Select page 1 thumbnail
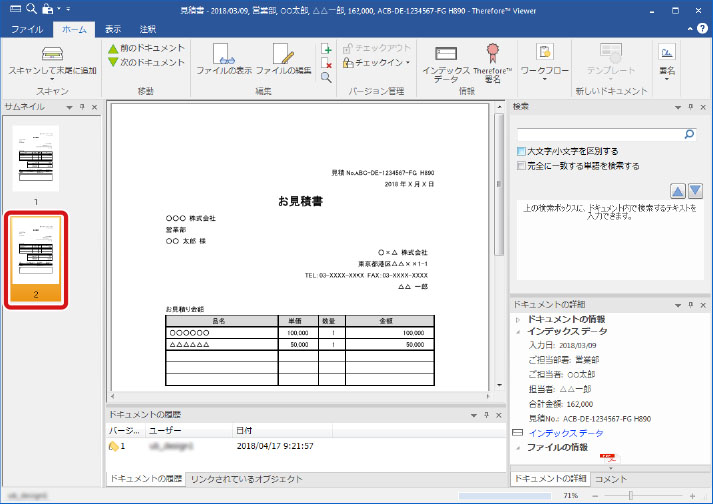 coord(36,158)
